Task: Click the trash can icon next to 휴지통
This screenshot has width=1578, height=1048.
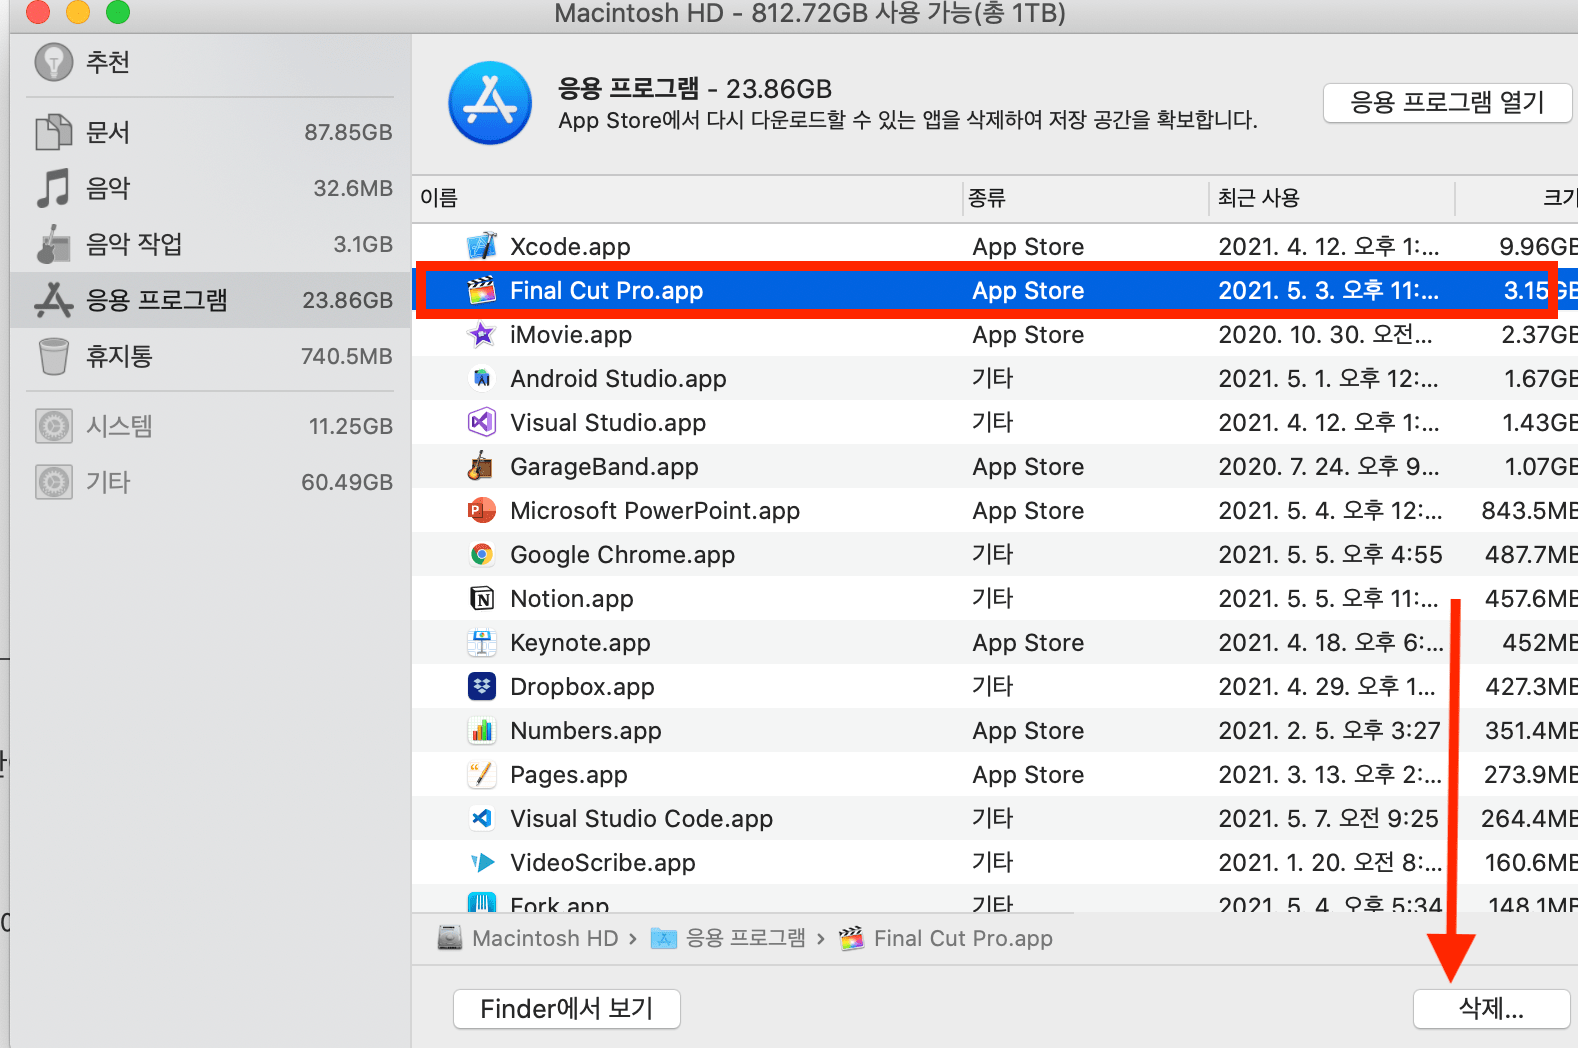Action: tap(54, 356)
